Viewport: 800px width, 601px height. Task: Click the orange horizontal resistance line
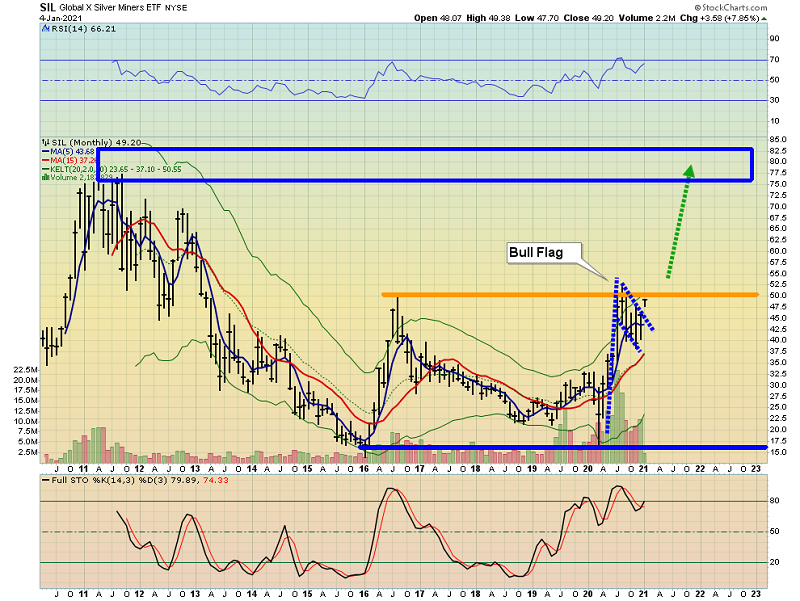[500, 294]
